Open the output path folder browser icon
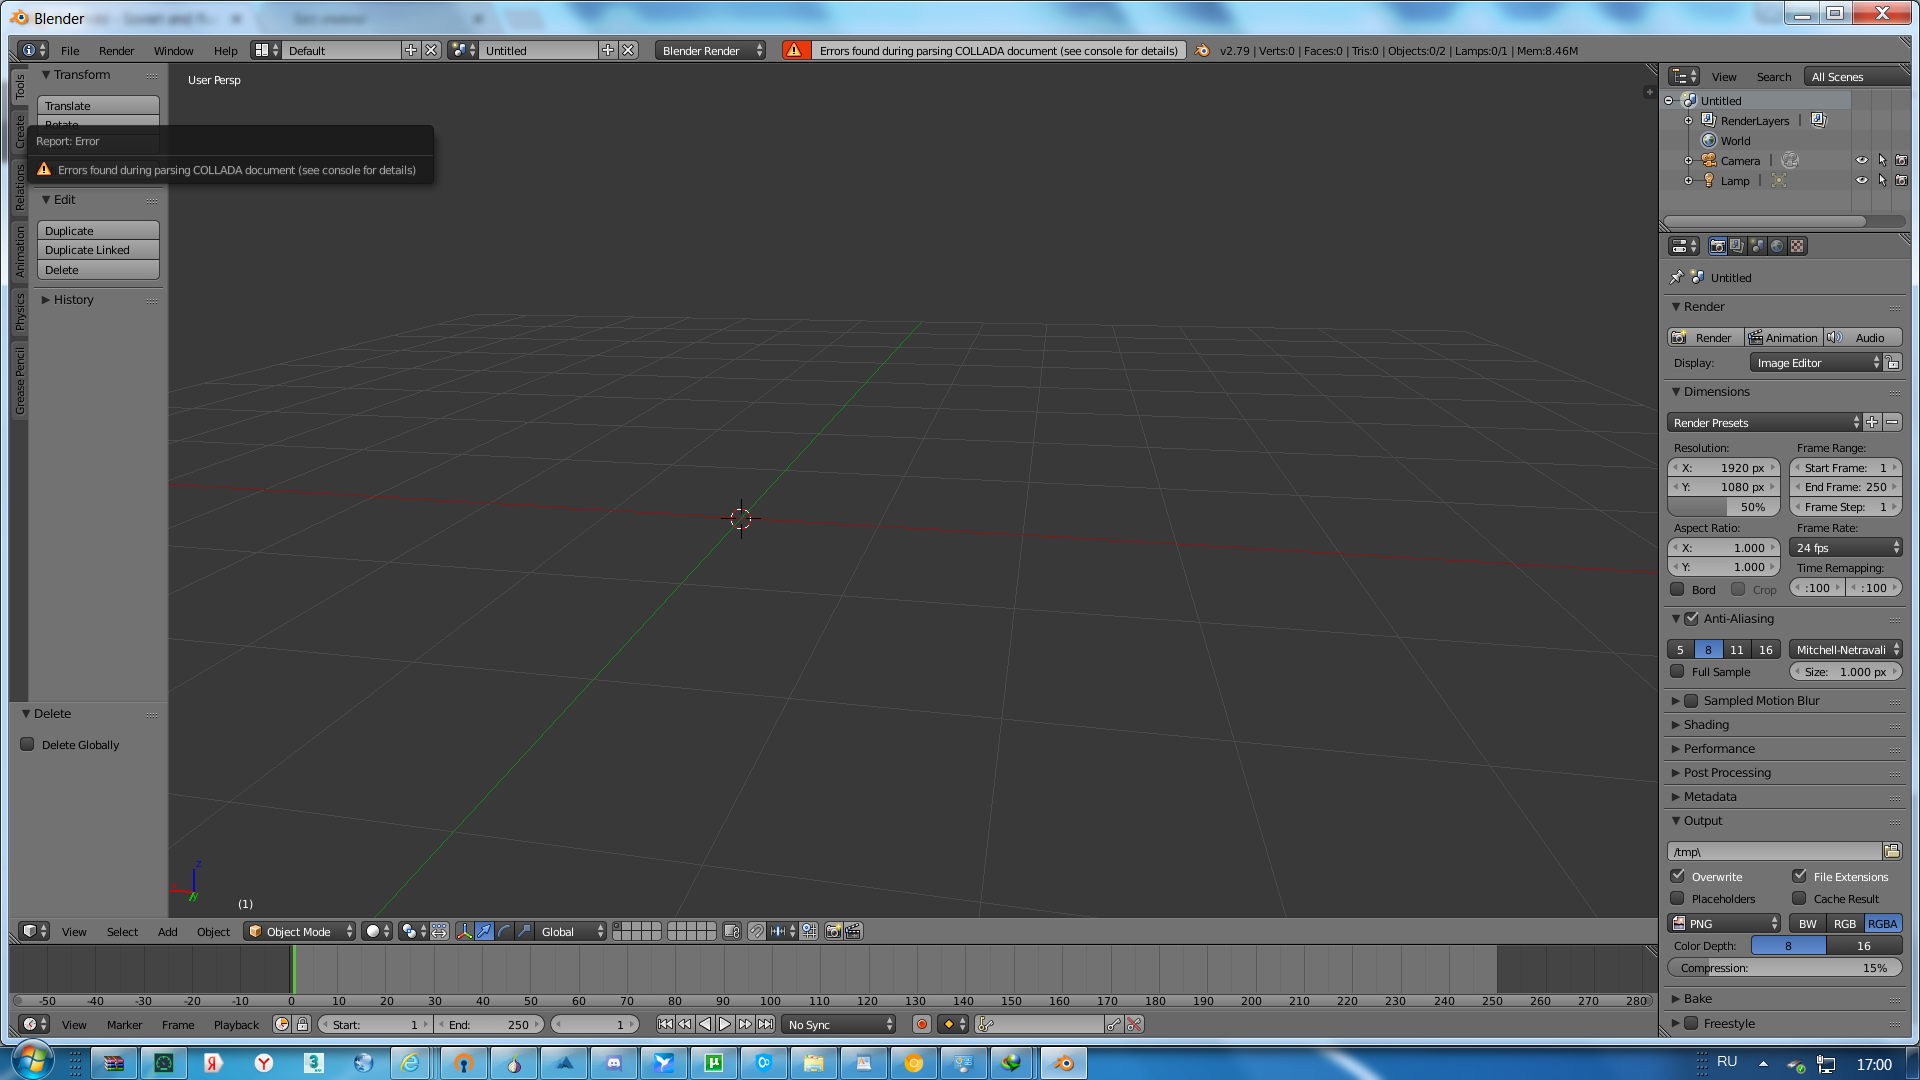This screenshot has width=1920, height=1080. 1892,851
